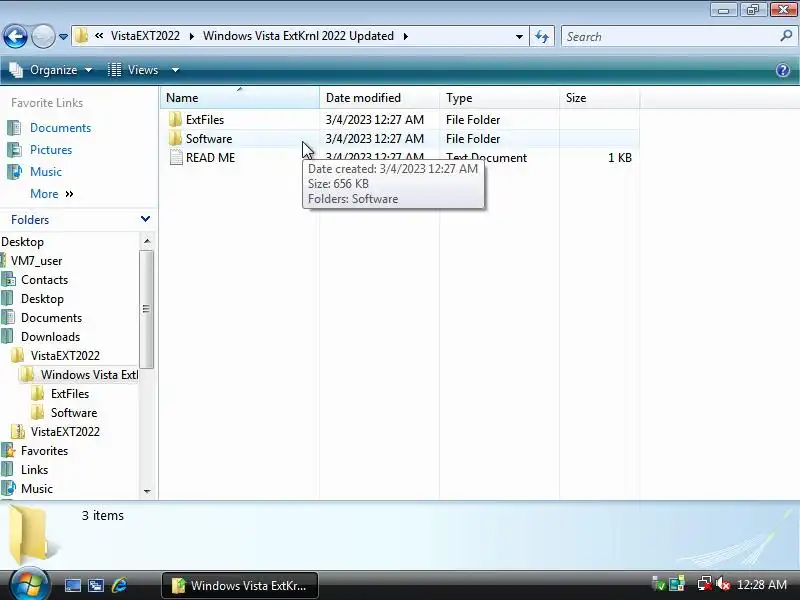Viewport: 800px width, 600px height.
Task: Click the large folder preview icon in details pane
Action: coord(32,534)
